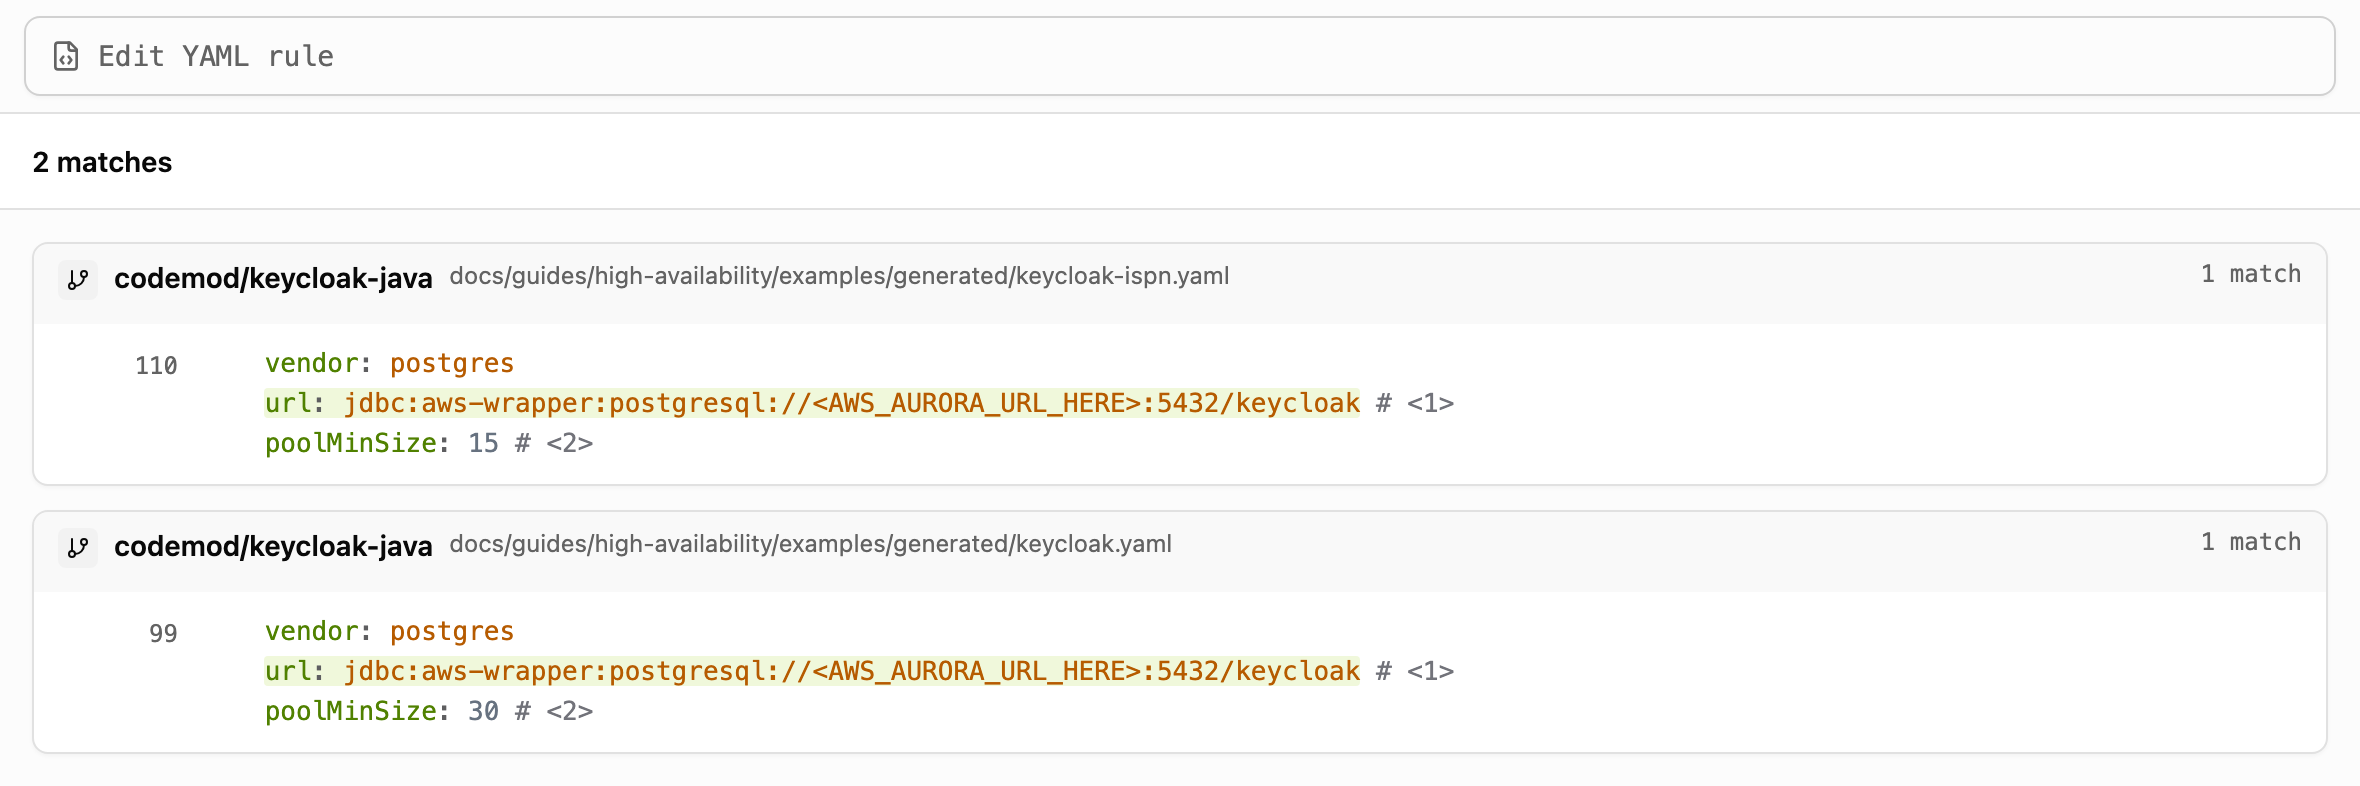Open the keycloak-ispn.yaml file path

coord(839,276)
